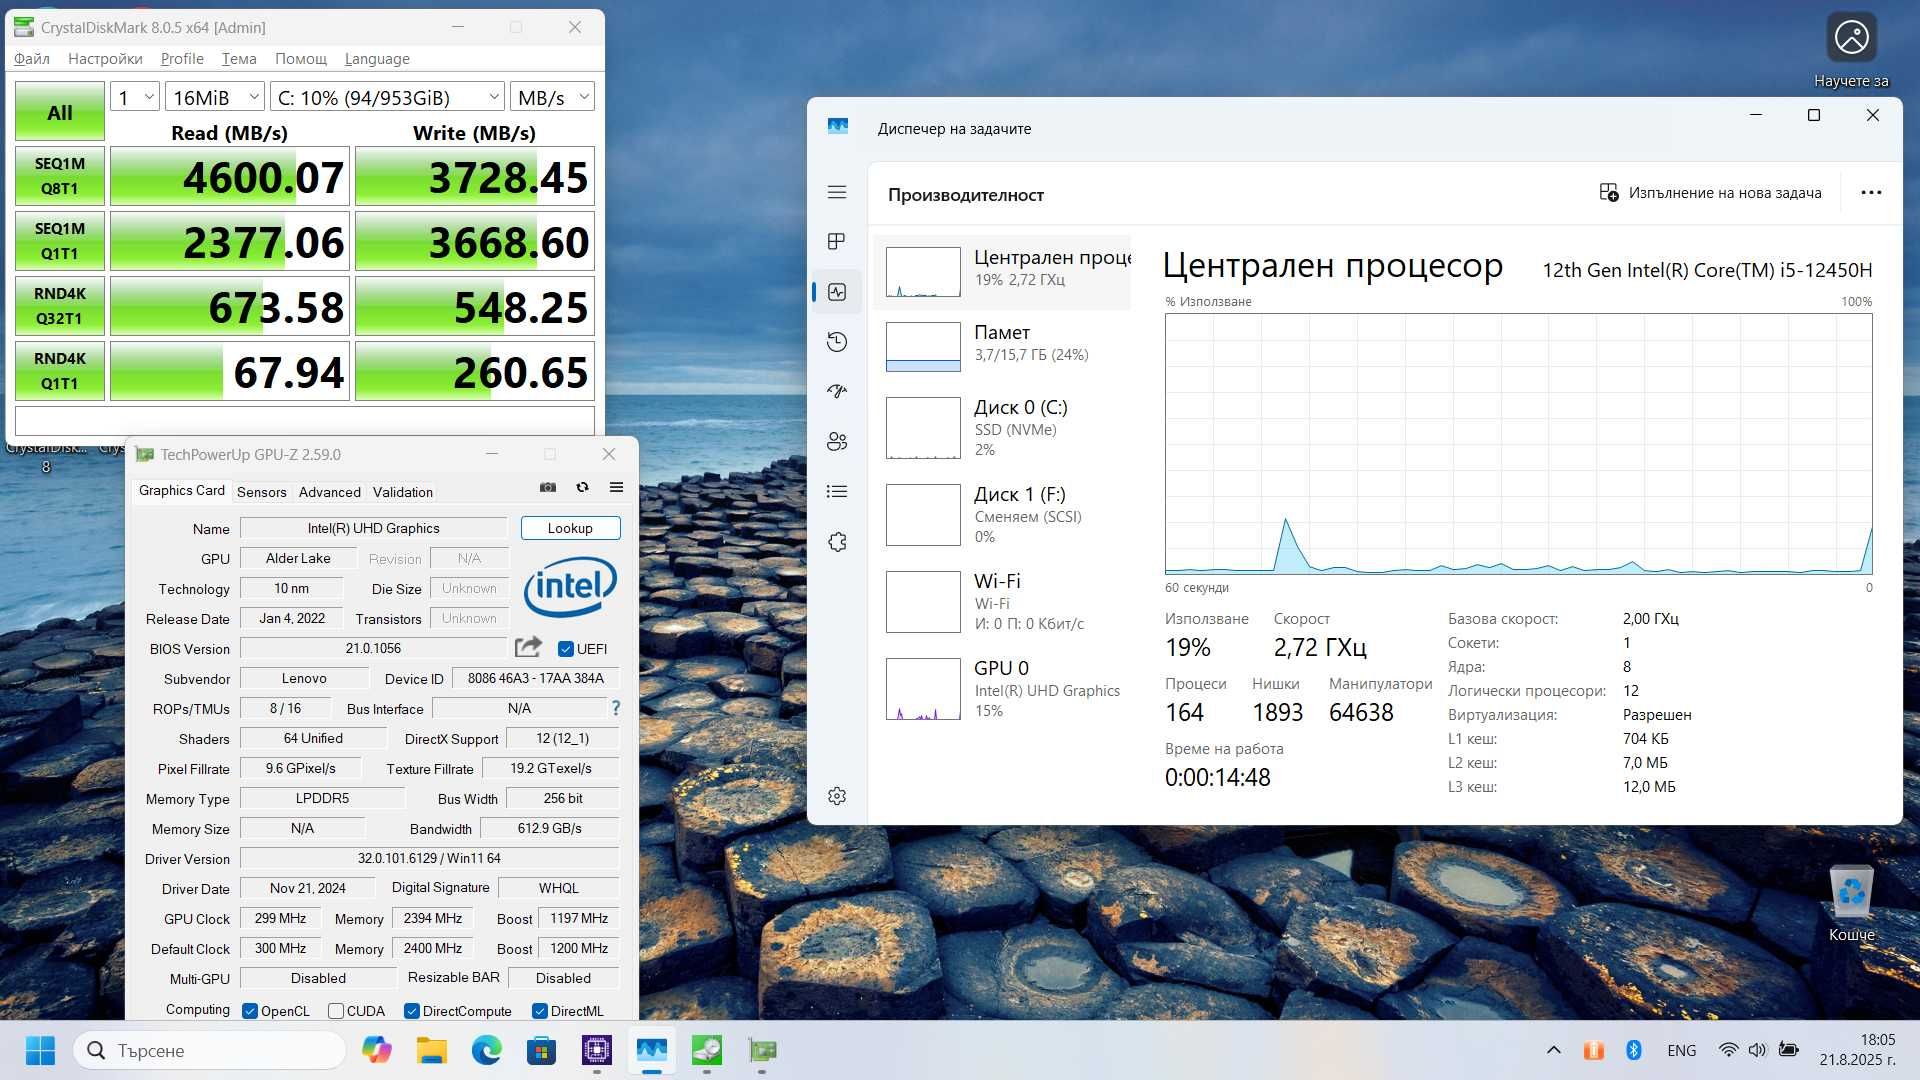
Task: Open Task Manager hamburger navigation menu
Action: pyautogui.click(x=837, y=192)
